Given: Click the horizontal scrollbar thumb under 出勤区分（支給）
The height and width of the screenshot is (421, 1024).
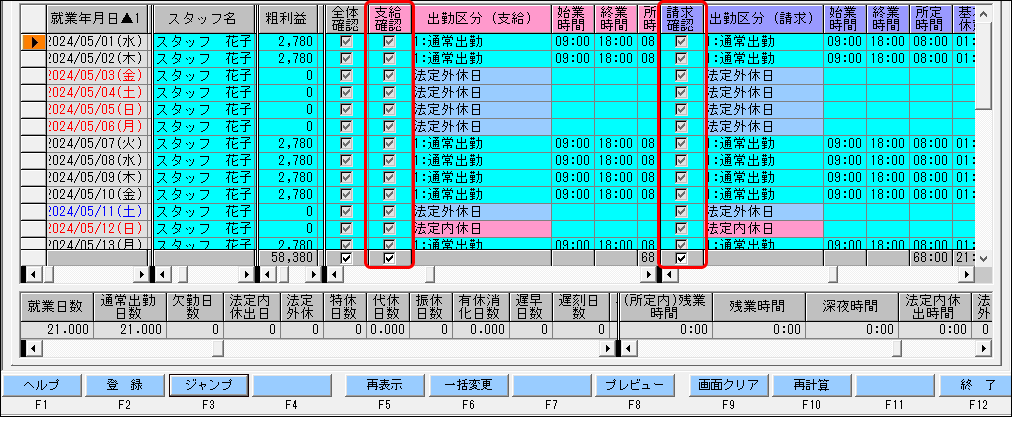Looking at the screenshot, I should click(428, 274).
